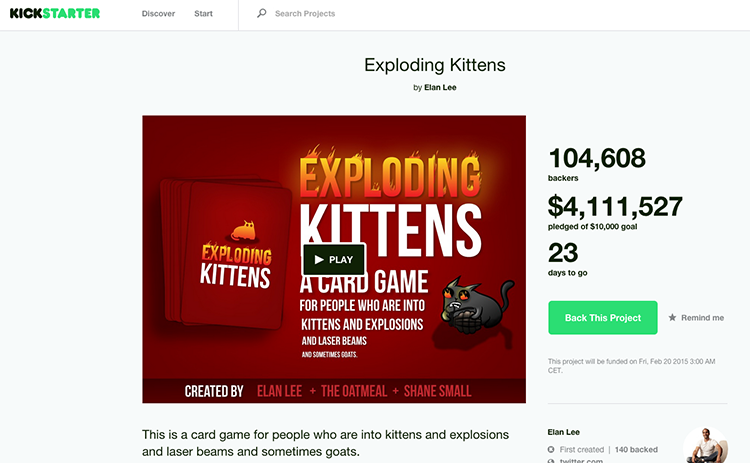This screenshot has width=750, height=463.
Task: Click the Remind me label
Action: (702, 318)
